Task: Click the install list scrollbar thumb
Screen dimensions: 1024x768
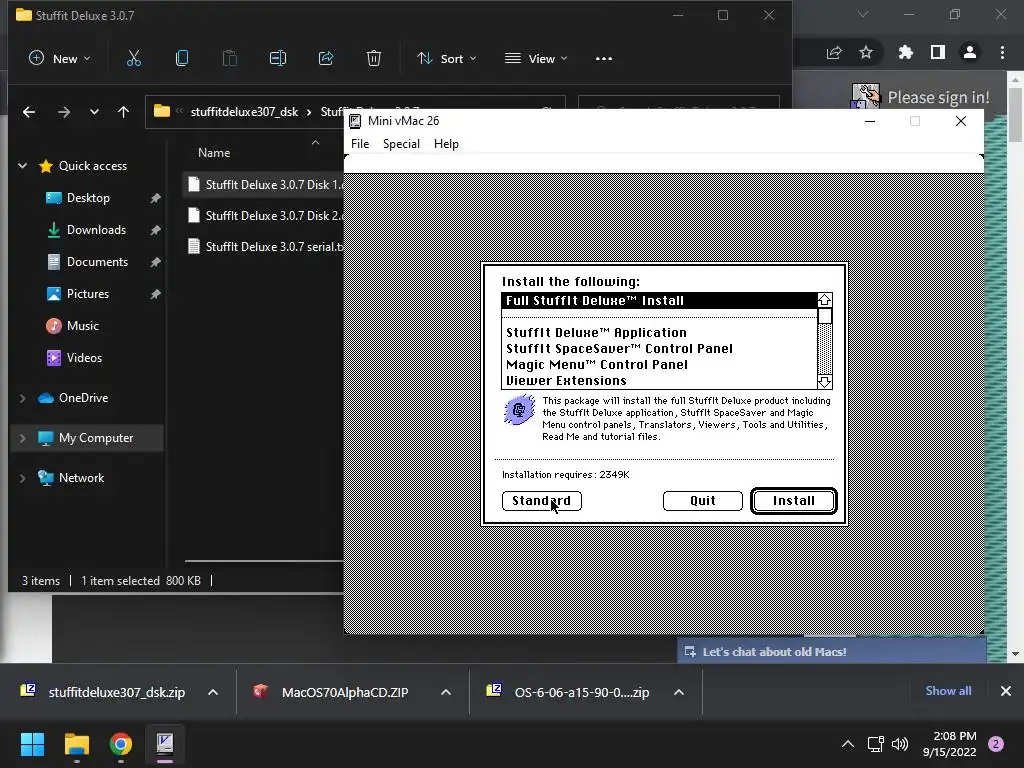Action: point(825,316)
